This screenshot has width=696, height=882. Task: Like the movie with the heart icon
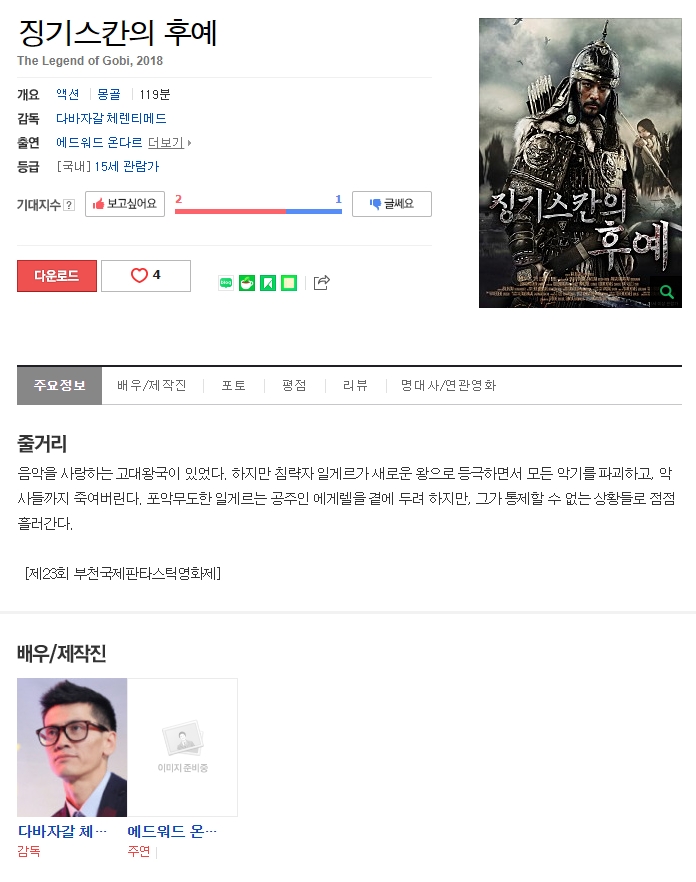click(x=146, y=276)
